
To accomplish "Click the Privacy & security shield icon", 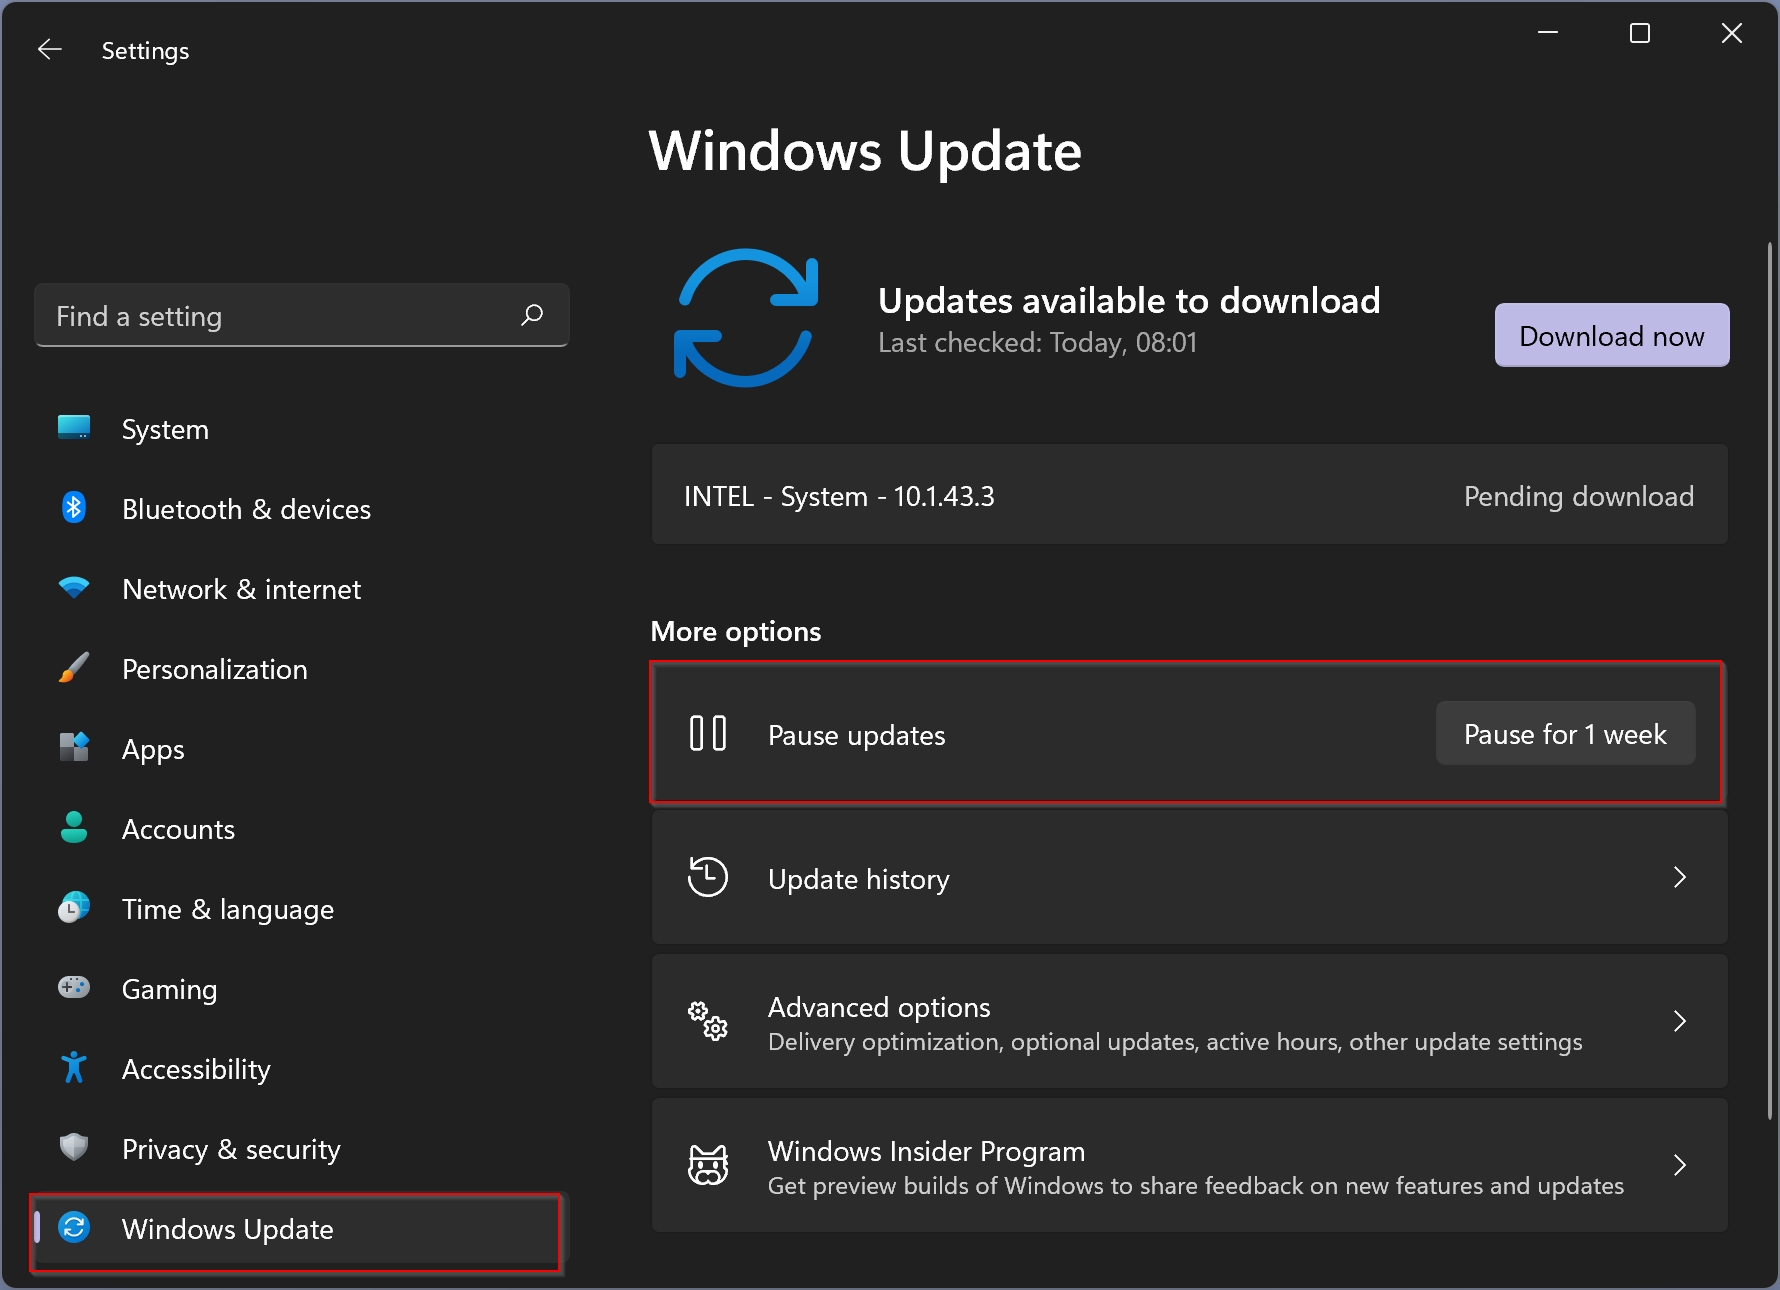I will click(74, 1147).
